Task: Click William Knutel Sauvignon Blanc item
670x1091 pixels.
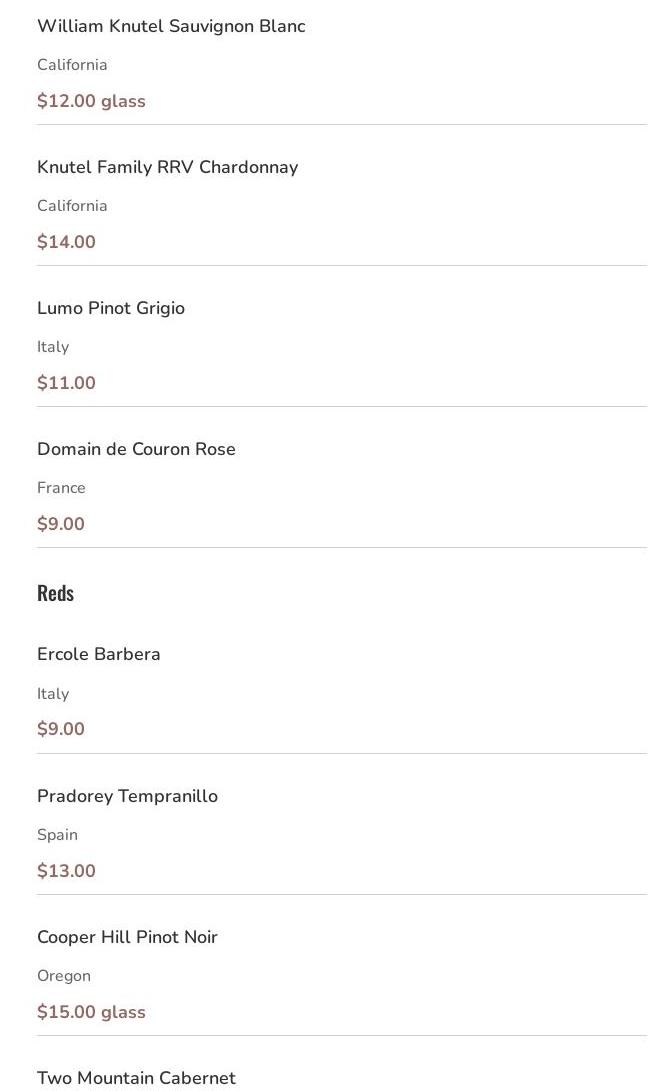Action: pos(171,27)
